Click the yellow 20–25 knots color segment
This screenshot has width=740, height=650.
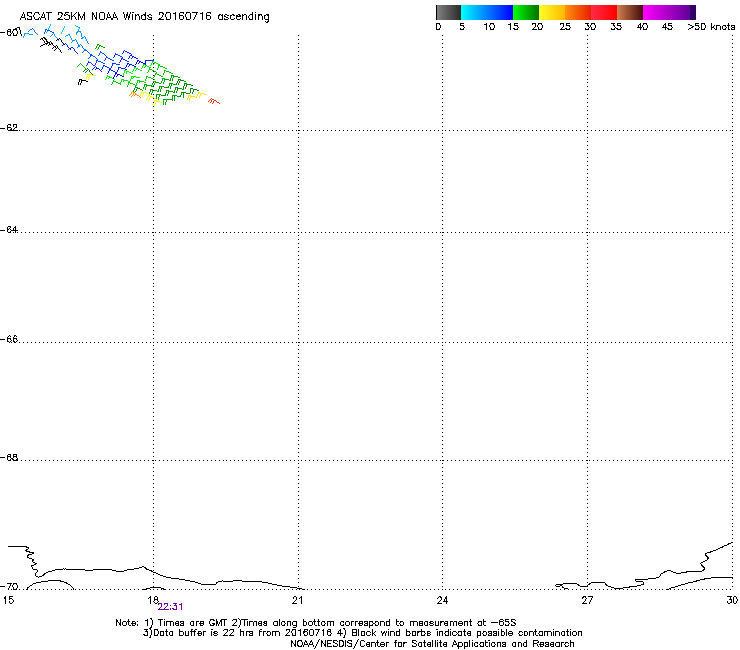tap(552, 12)
